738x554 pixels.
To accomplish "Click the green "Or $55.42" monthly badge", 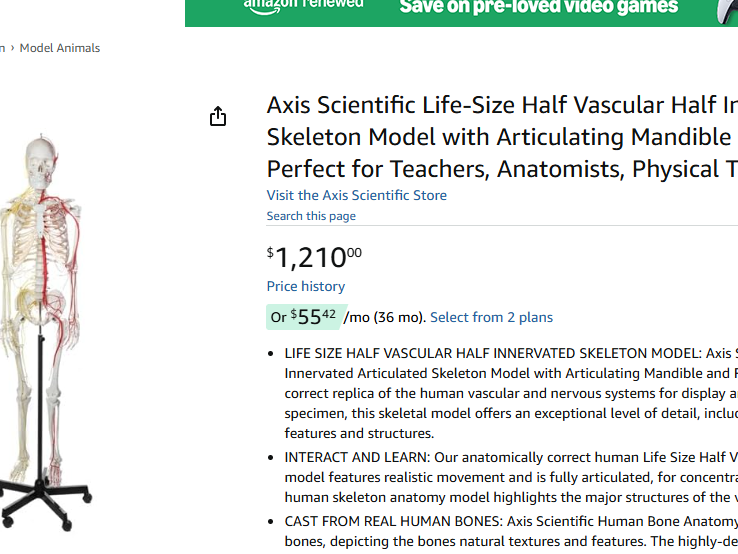I will click(x=305, y=317).
